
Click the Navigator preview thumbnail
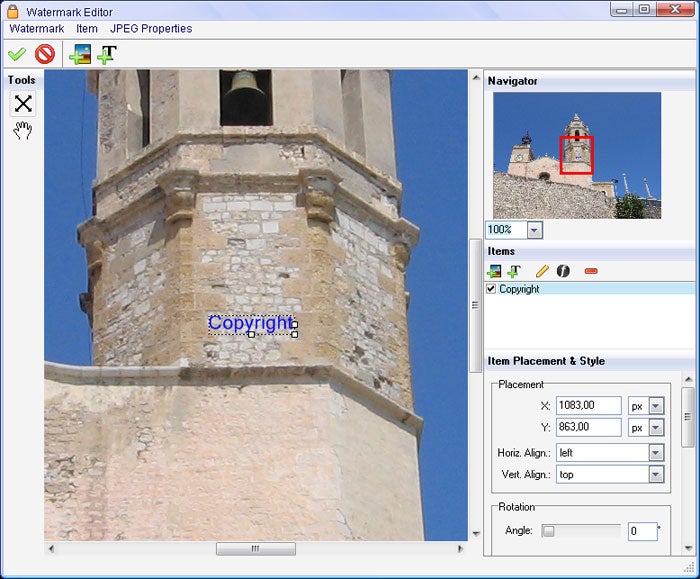[577, 155]
